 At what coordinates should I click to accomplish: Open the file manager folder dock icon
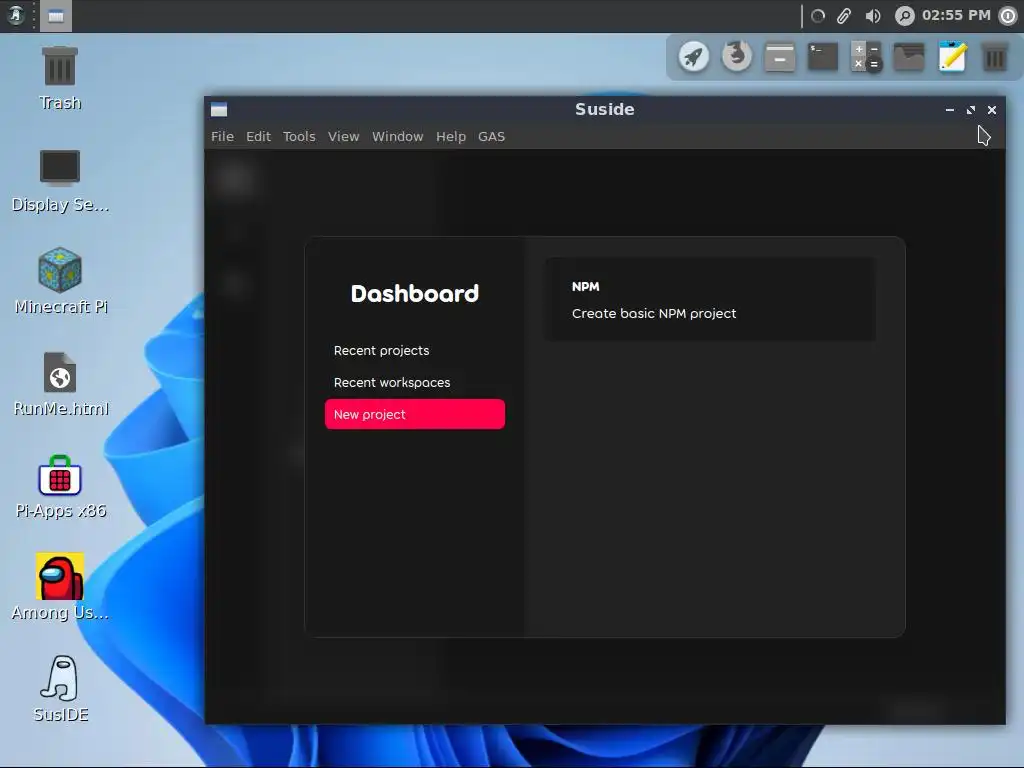coord(909,57)
